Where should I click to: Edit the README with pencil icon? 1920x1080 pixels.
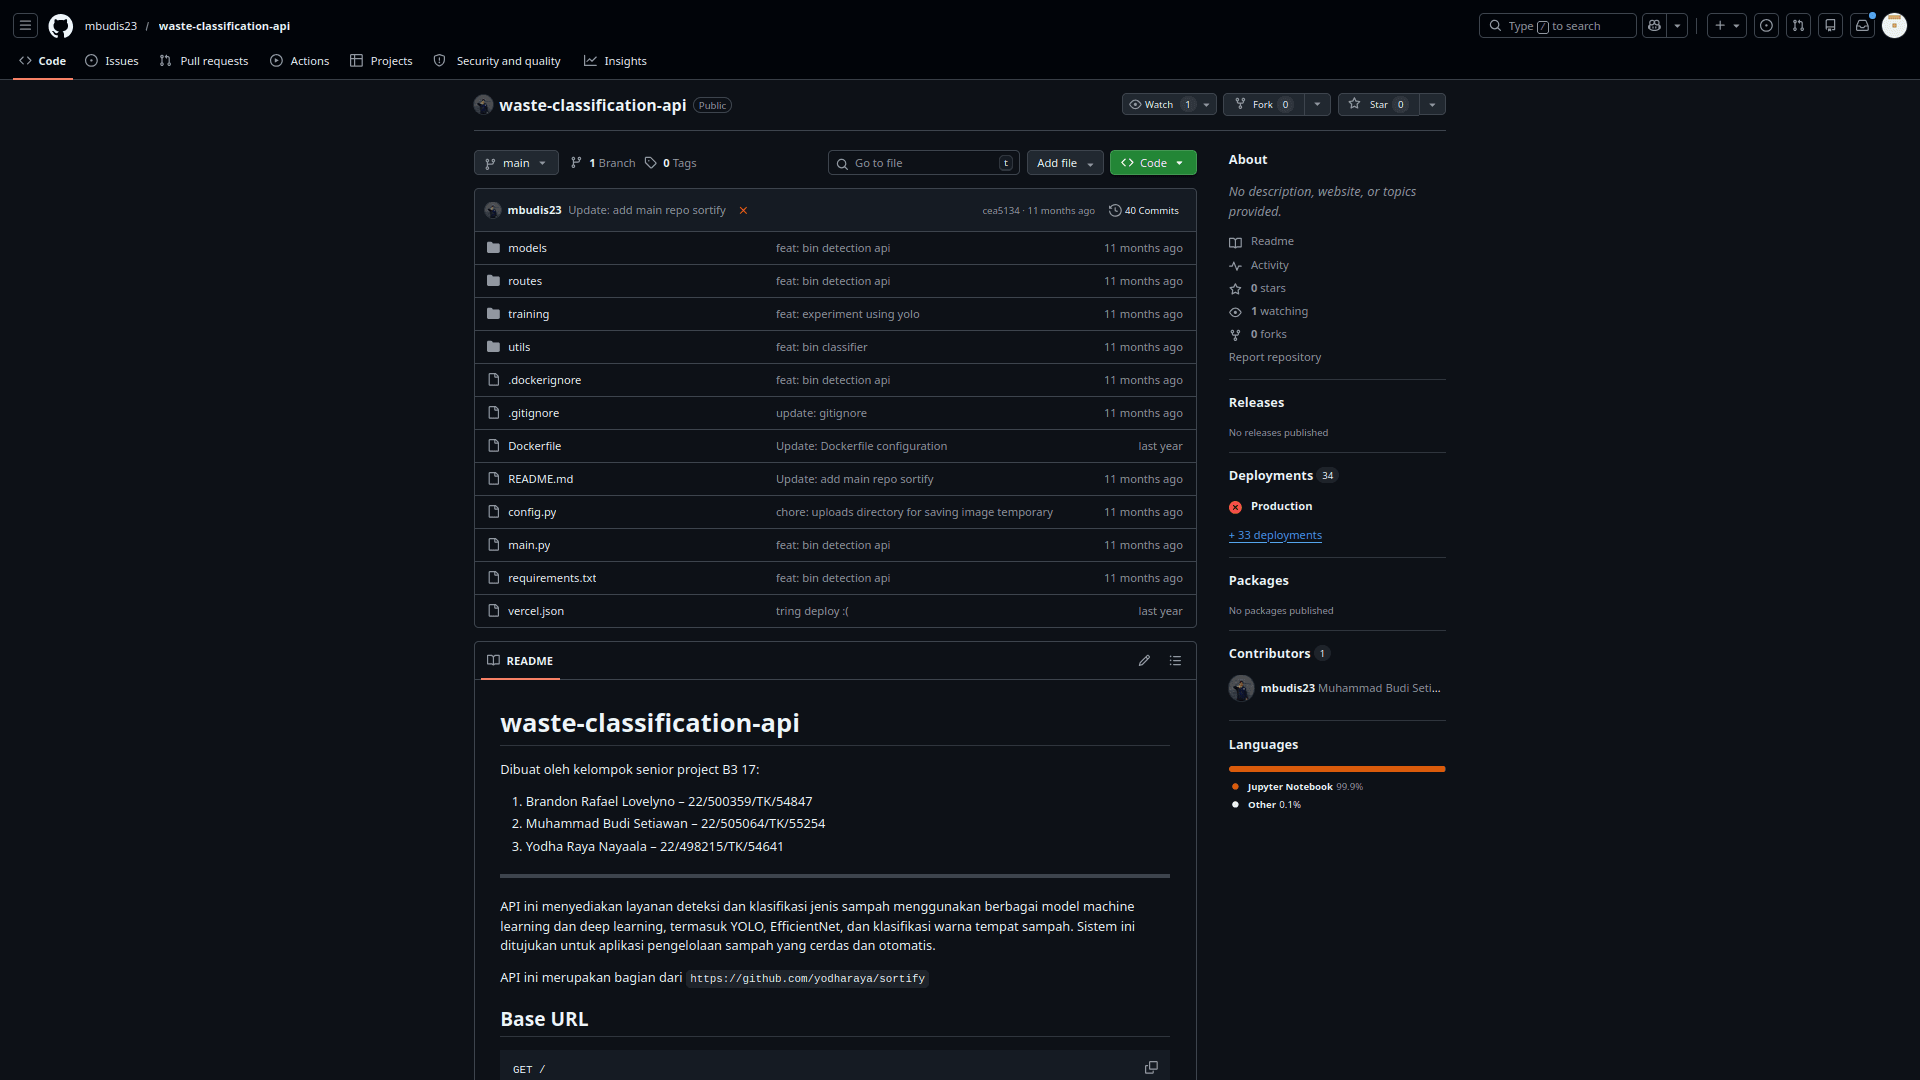click(1144, 661)
